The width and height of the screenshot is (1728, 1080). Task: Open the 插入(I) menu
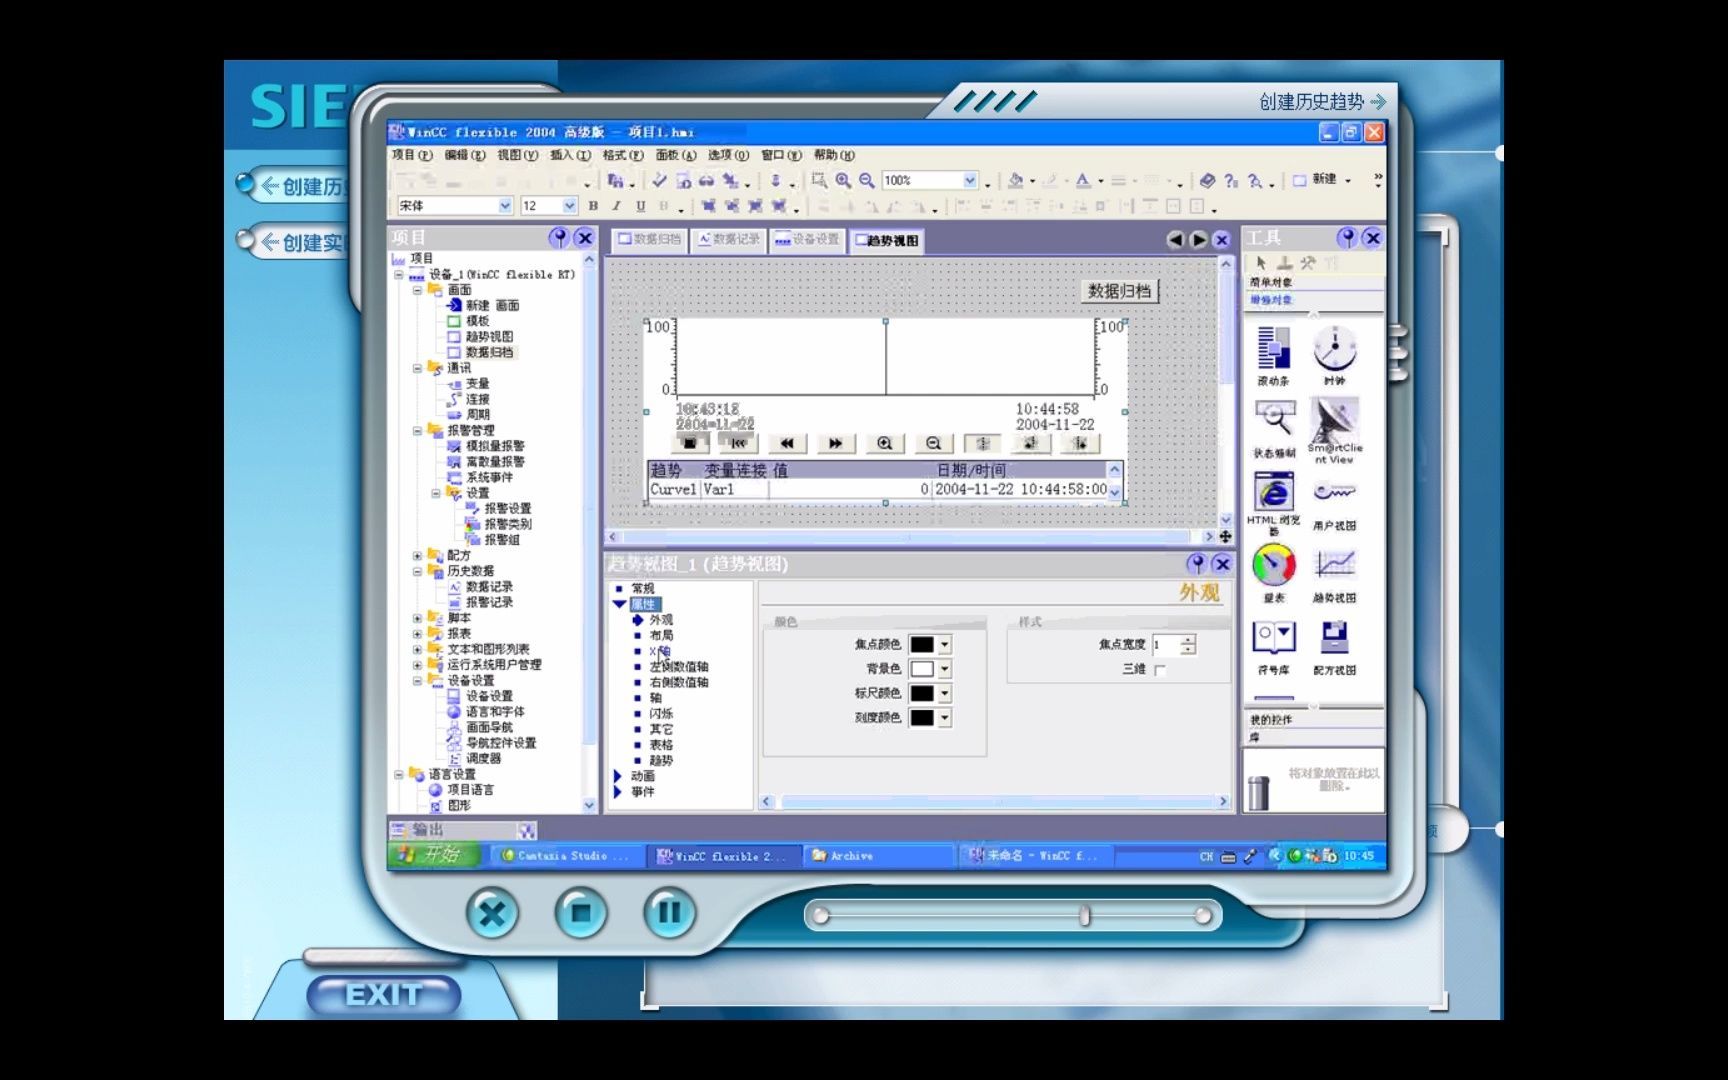pyautogui.click(x=570, y=155)
